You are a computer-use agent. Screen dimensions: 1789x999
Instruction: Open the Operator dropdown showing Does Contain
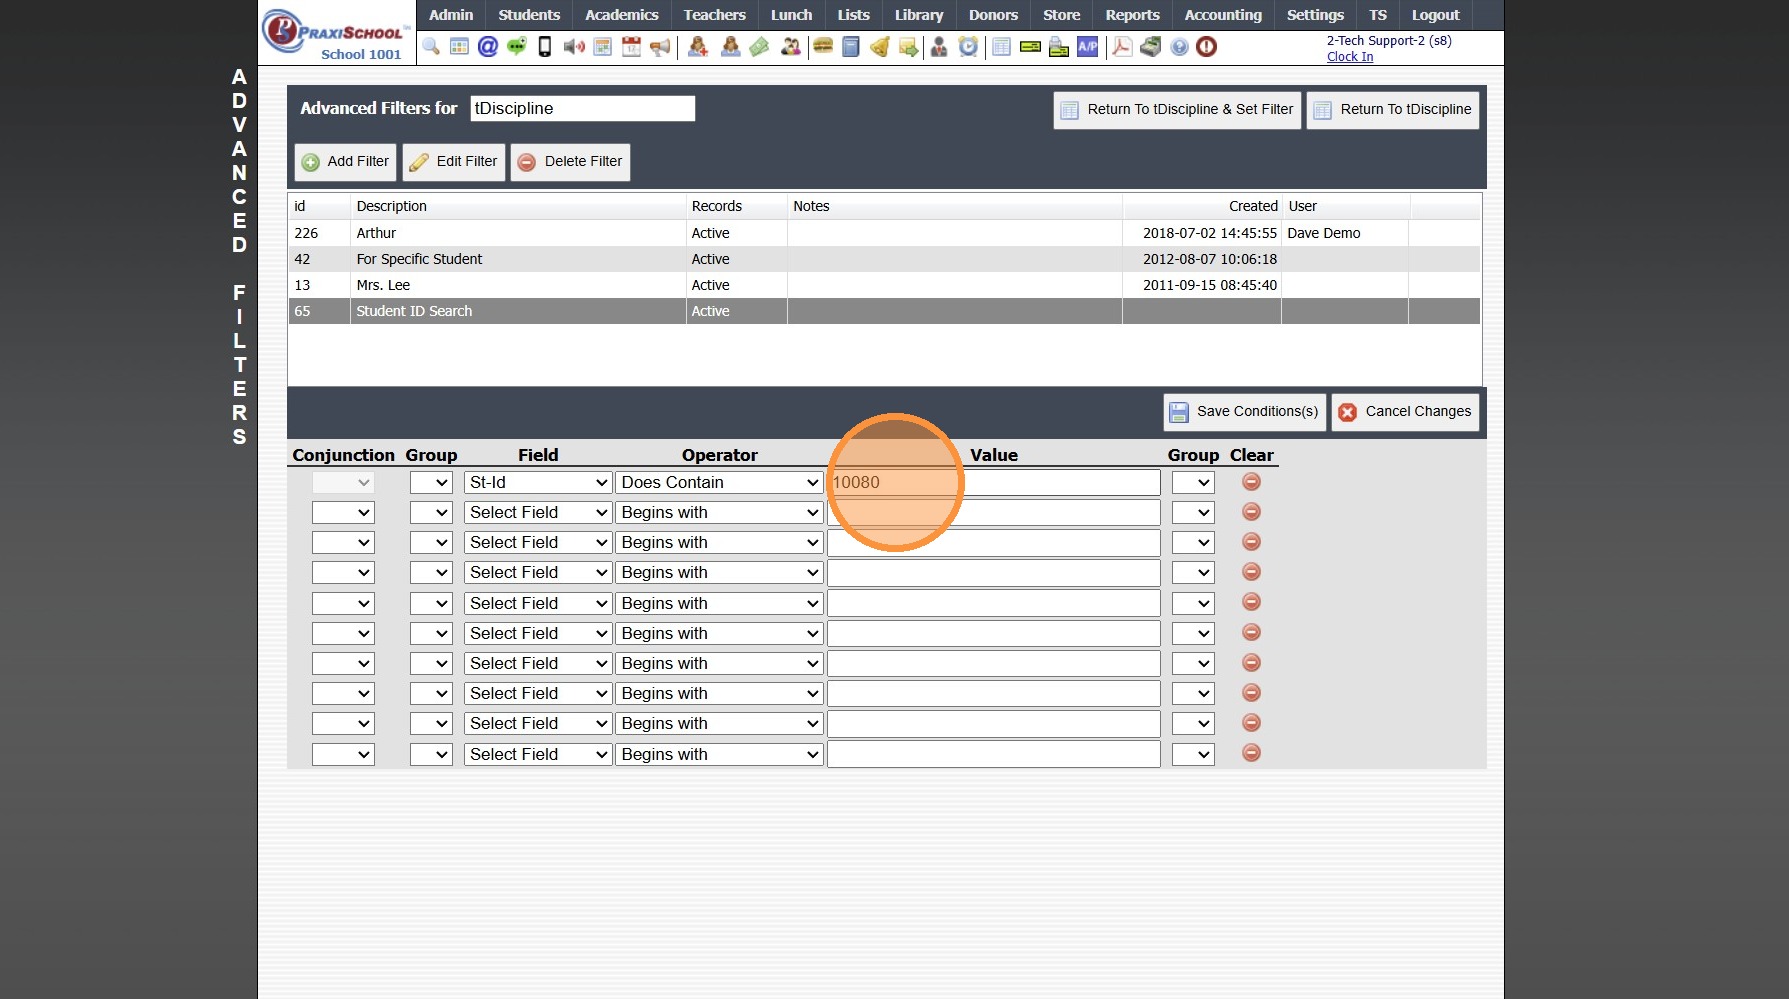click(719, 483)
